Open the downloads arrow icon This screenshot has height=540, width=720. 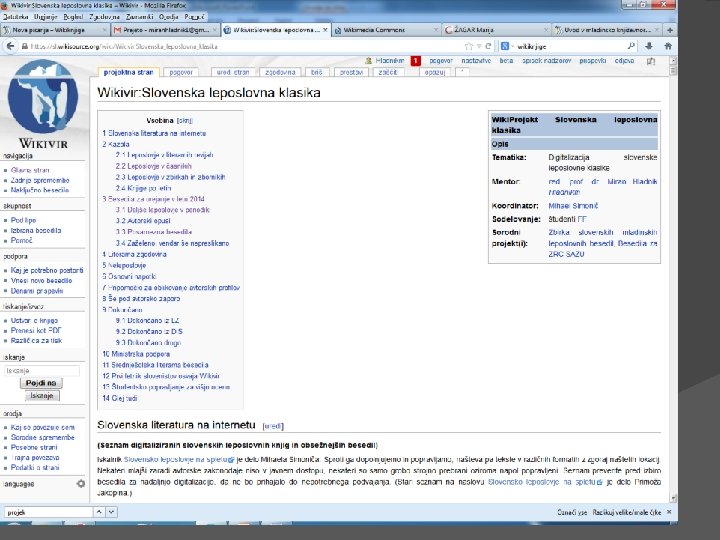(649, 46)
